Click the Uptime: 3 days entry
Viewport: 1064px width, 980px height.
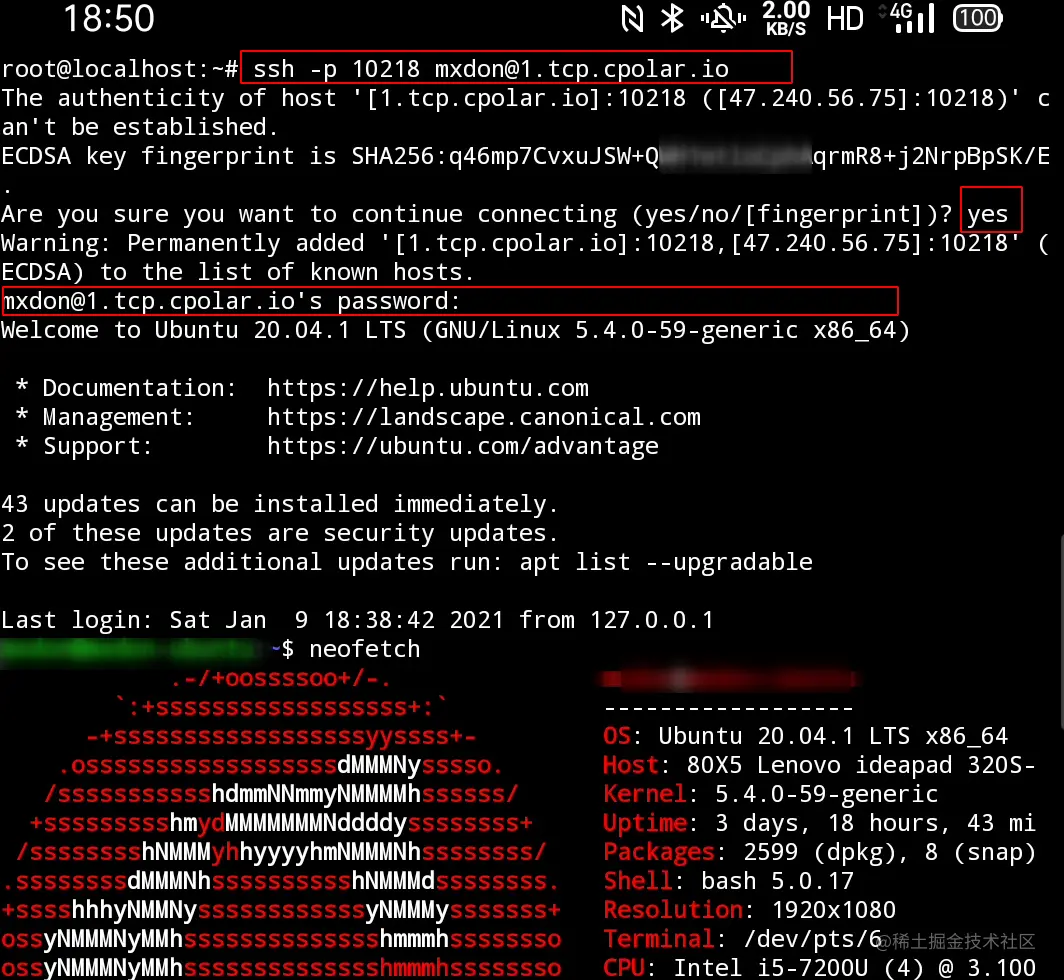click(x=819, y=823)
